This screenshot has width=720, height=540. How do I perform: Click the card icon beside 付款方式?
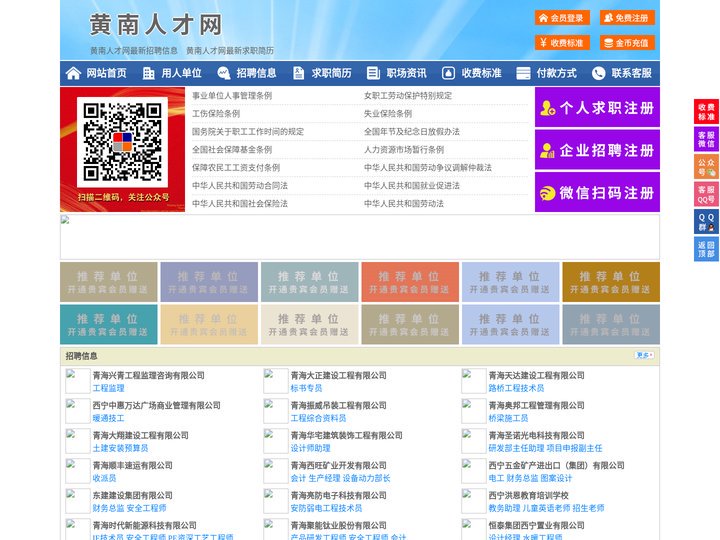pos(523,73)
